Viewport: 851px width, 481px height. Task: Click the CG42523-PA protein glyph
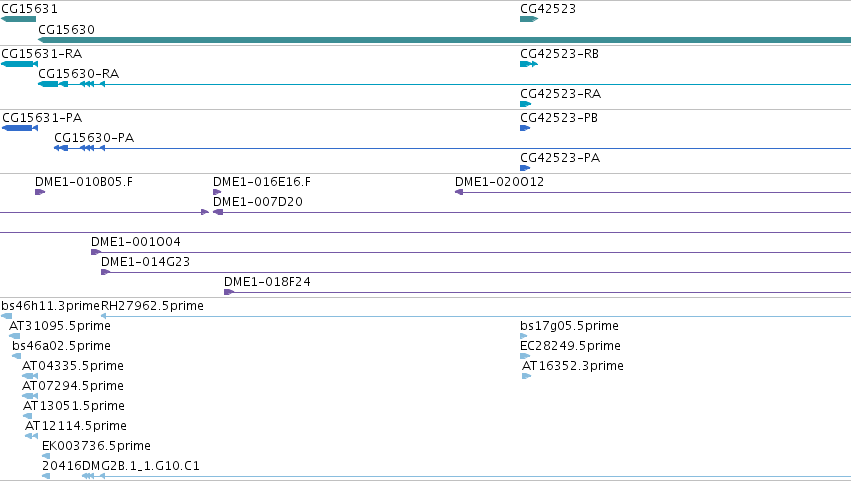(x=525, y=168)
